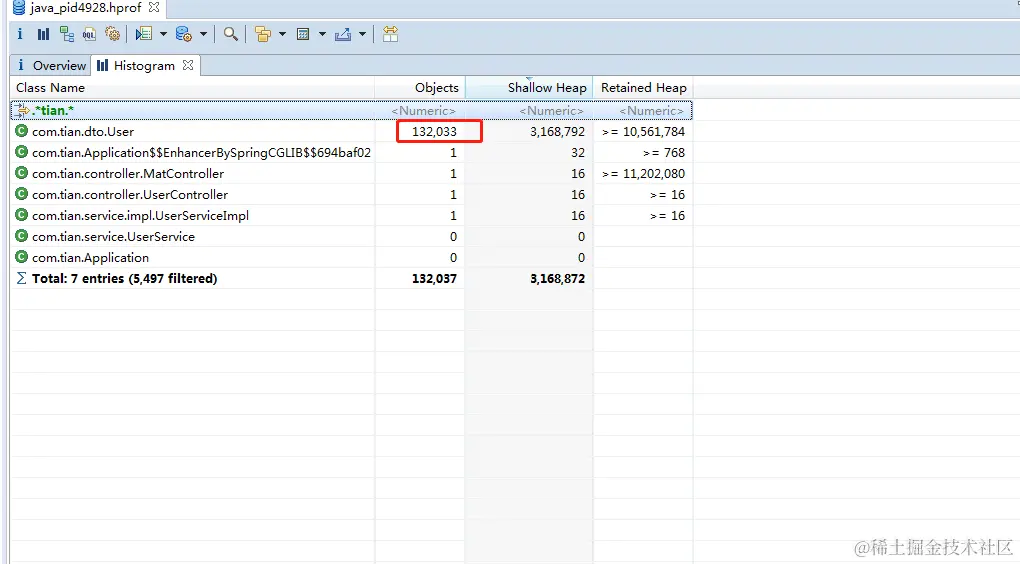The height and width of the screenshot is (564, 1020).
Task: Sort by Retained Heap column header
Action: pyautogui.click(x=643, y=87)
